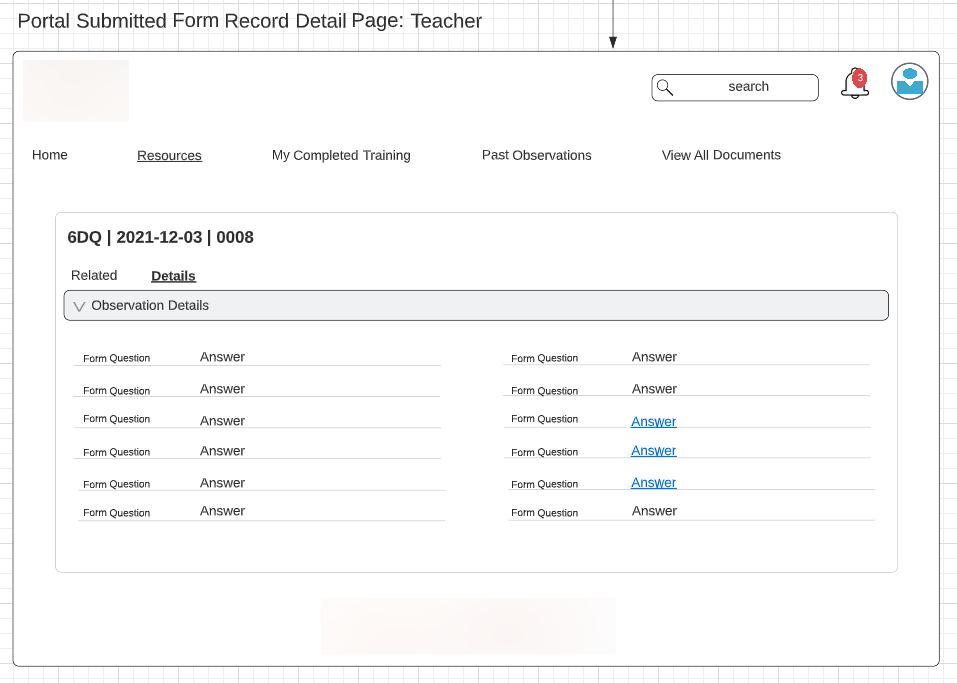This screenshot has height=683, width=957.
Task: Open My Completed Training page
Action: click(341, 156)
